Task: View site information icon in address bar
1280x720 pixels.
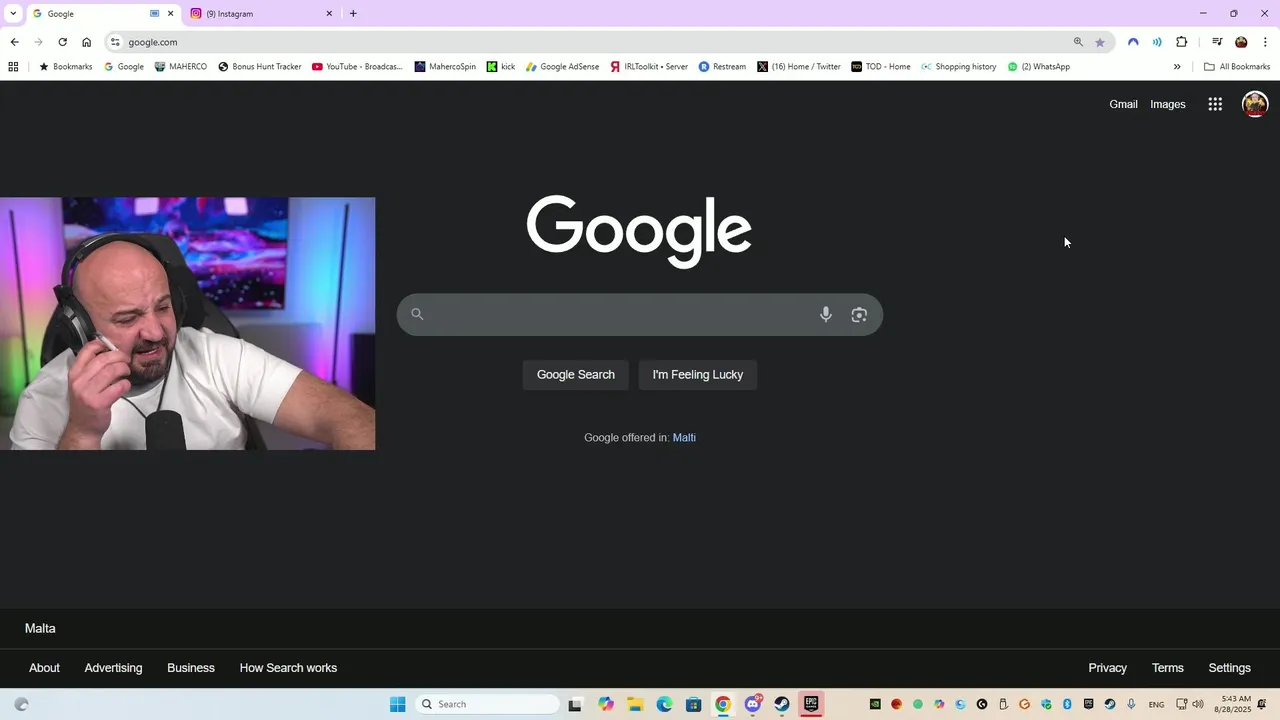Action: tap(116, 42)
